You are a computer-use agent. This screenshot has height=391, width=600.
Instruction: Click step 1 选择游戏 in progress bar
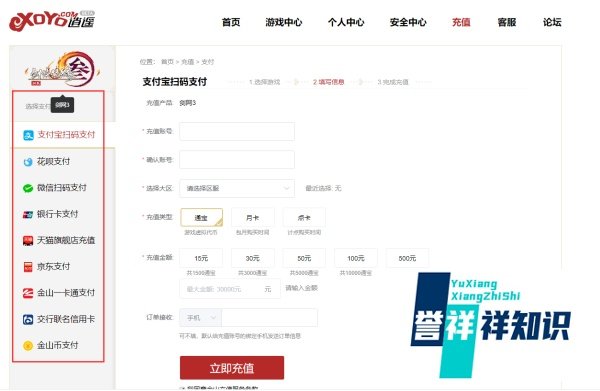(x=264, y=82)
